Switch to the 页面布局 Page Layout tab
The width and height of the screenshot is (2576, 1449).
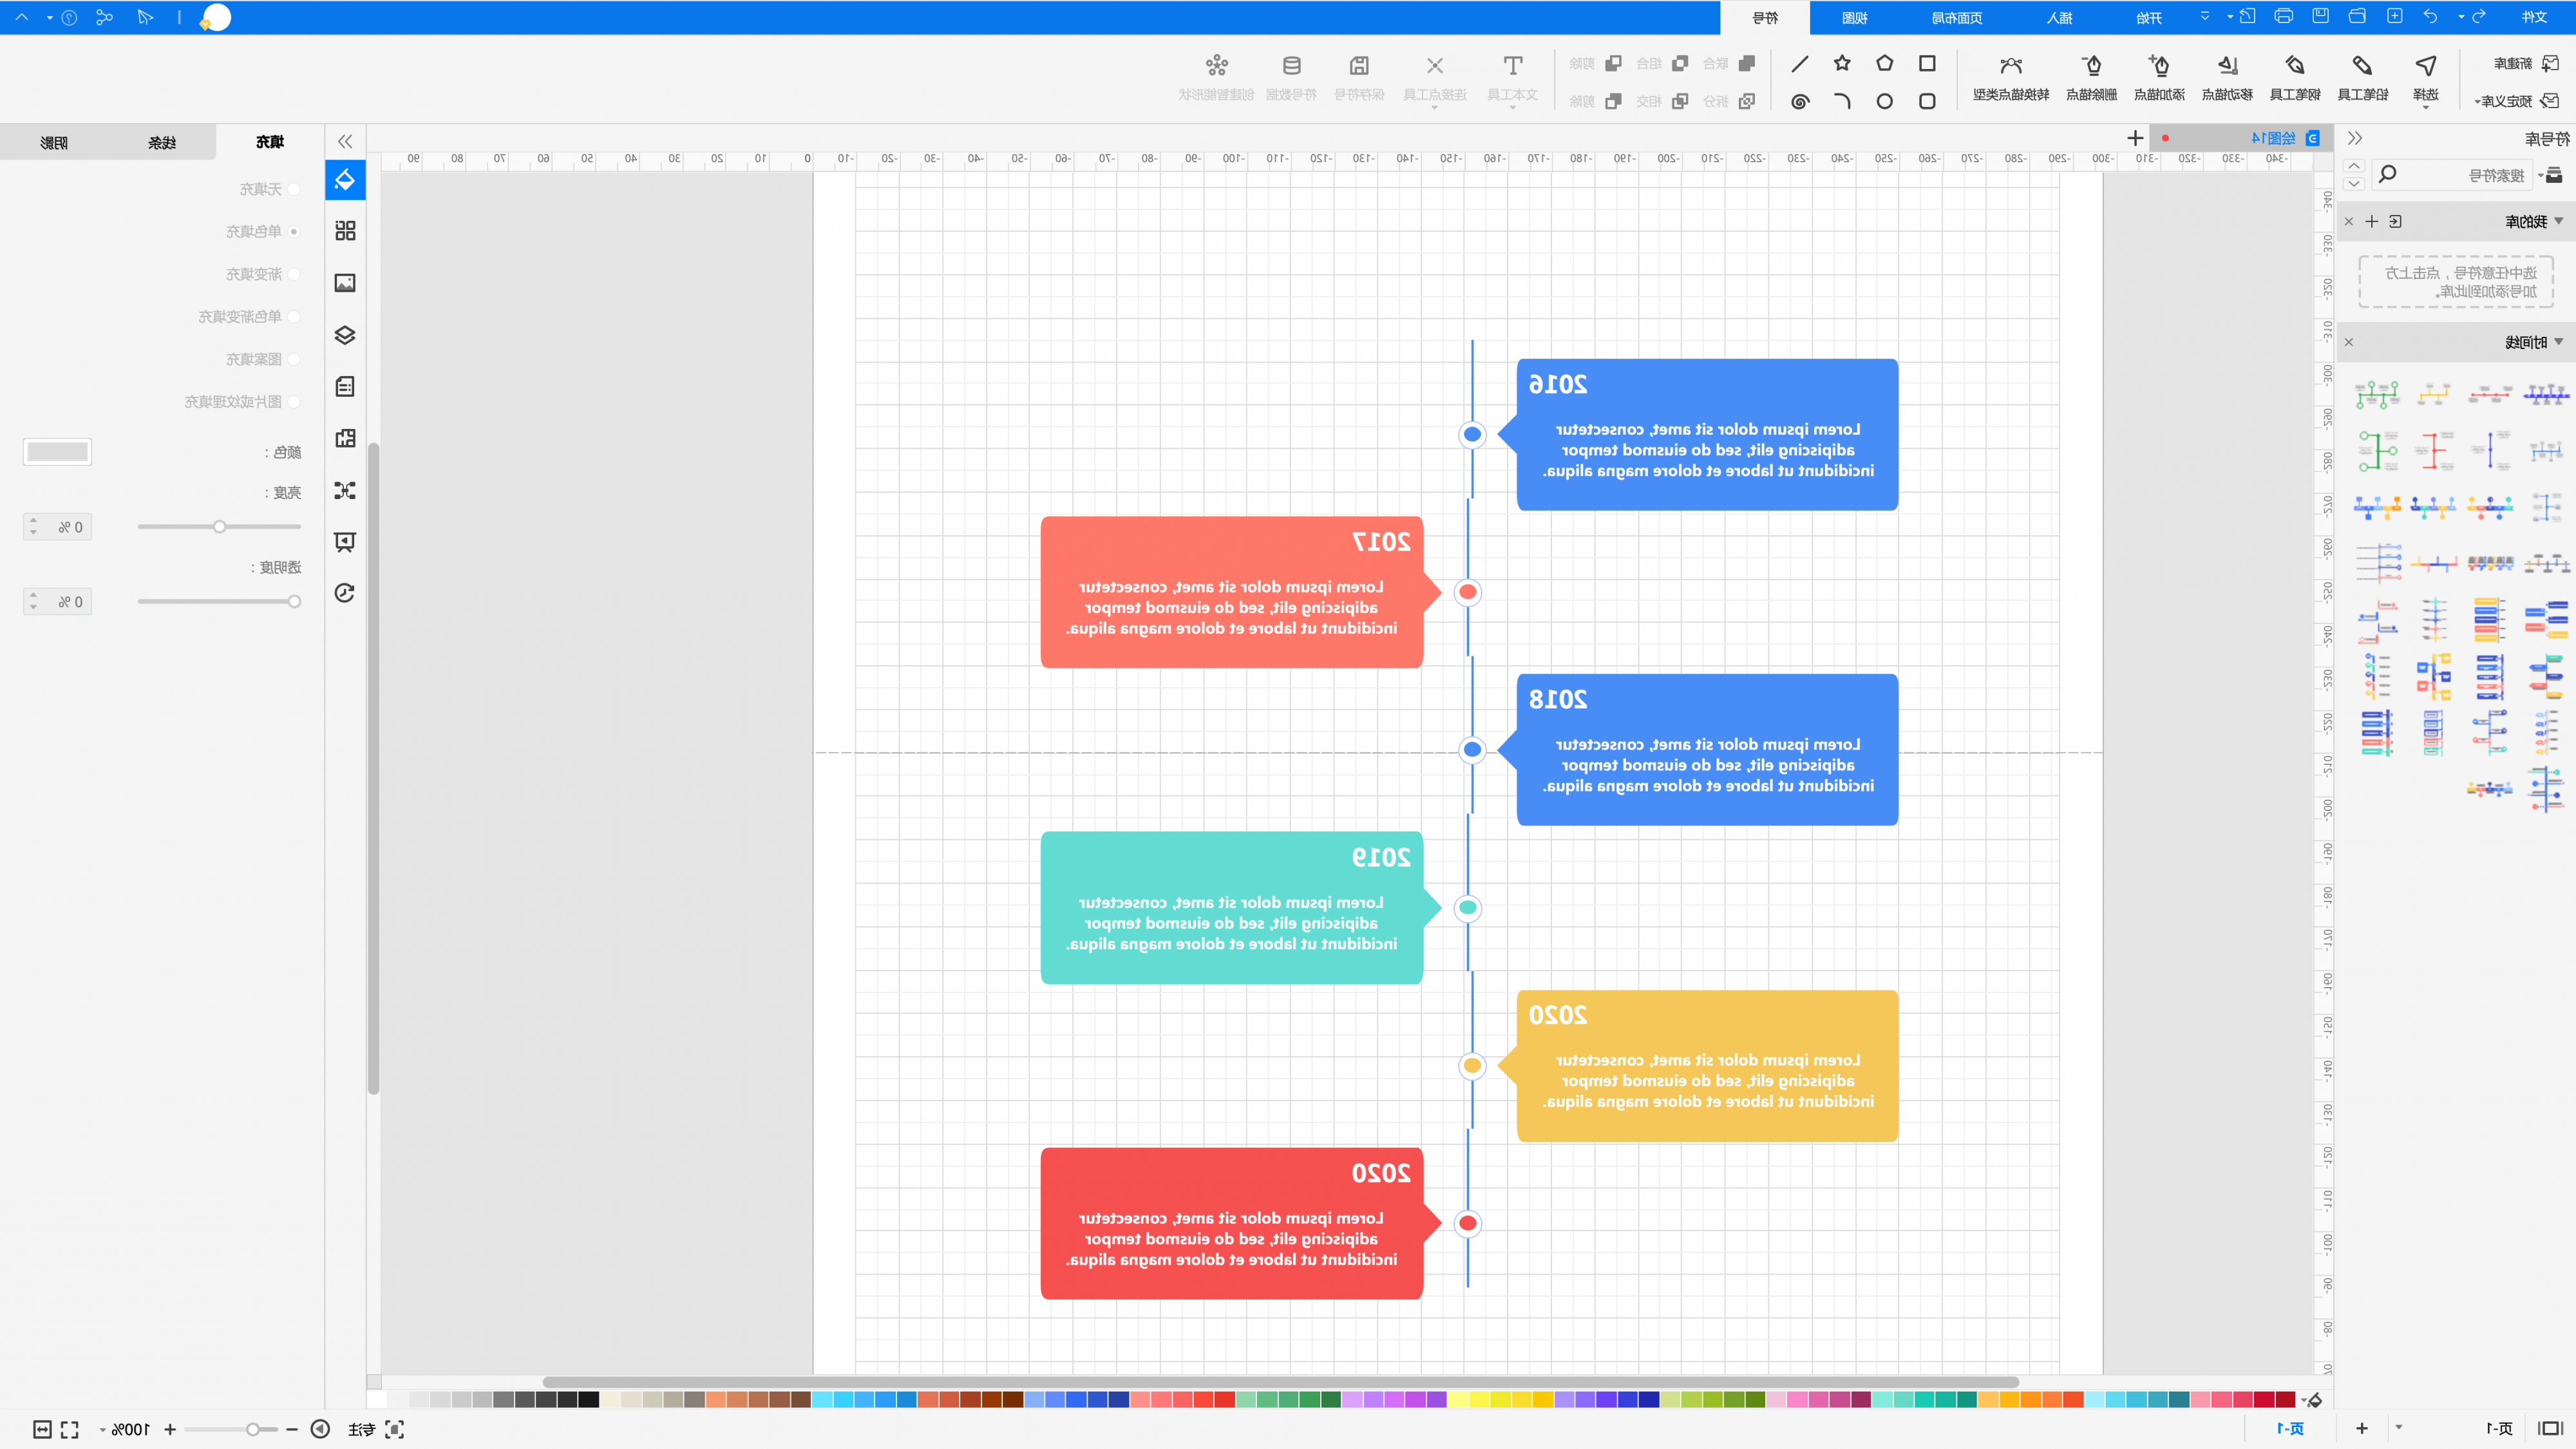tap(1956, 18)
